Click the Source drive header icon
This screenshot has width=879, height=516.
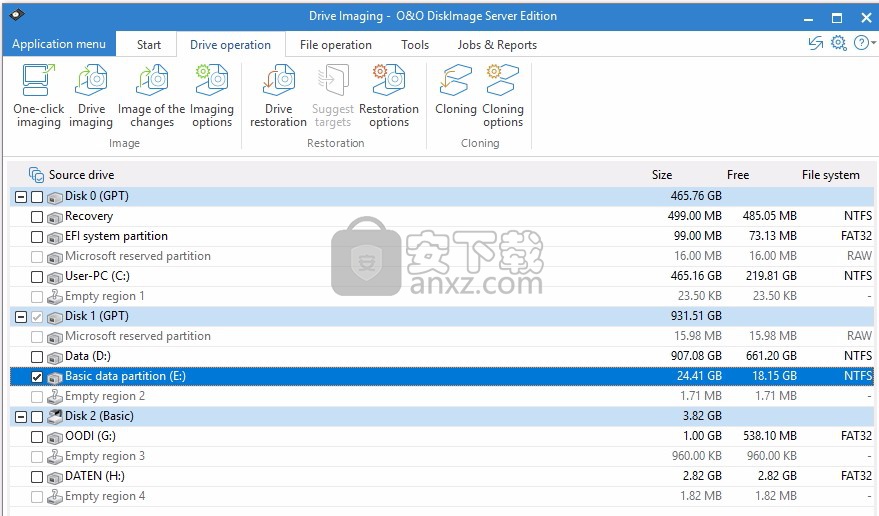click(x=36, y=175)
